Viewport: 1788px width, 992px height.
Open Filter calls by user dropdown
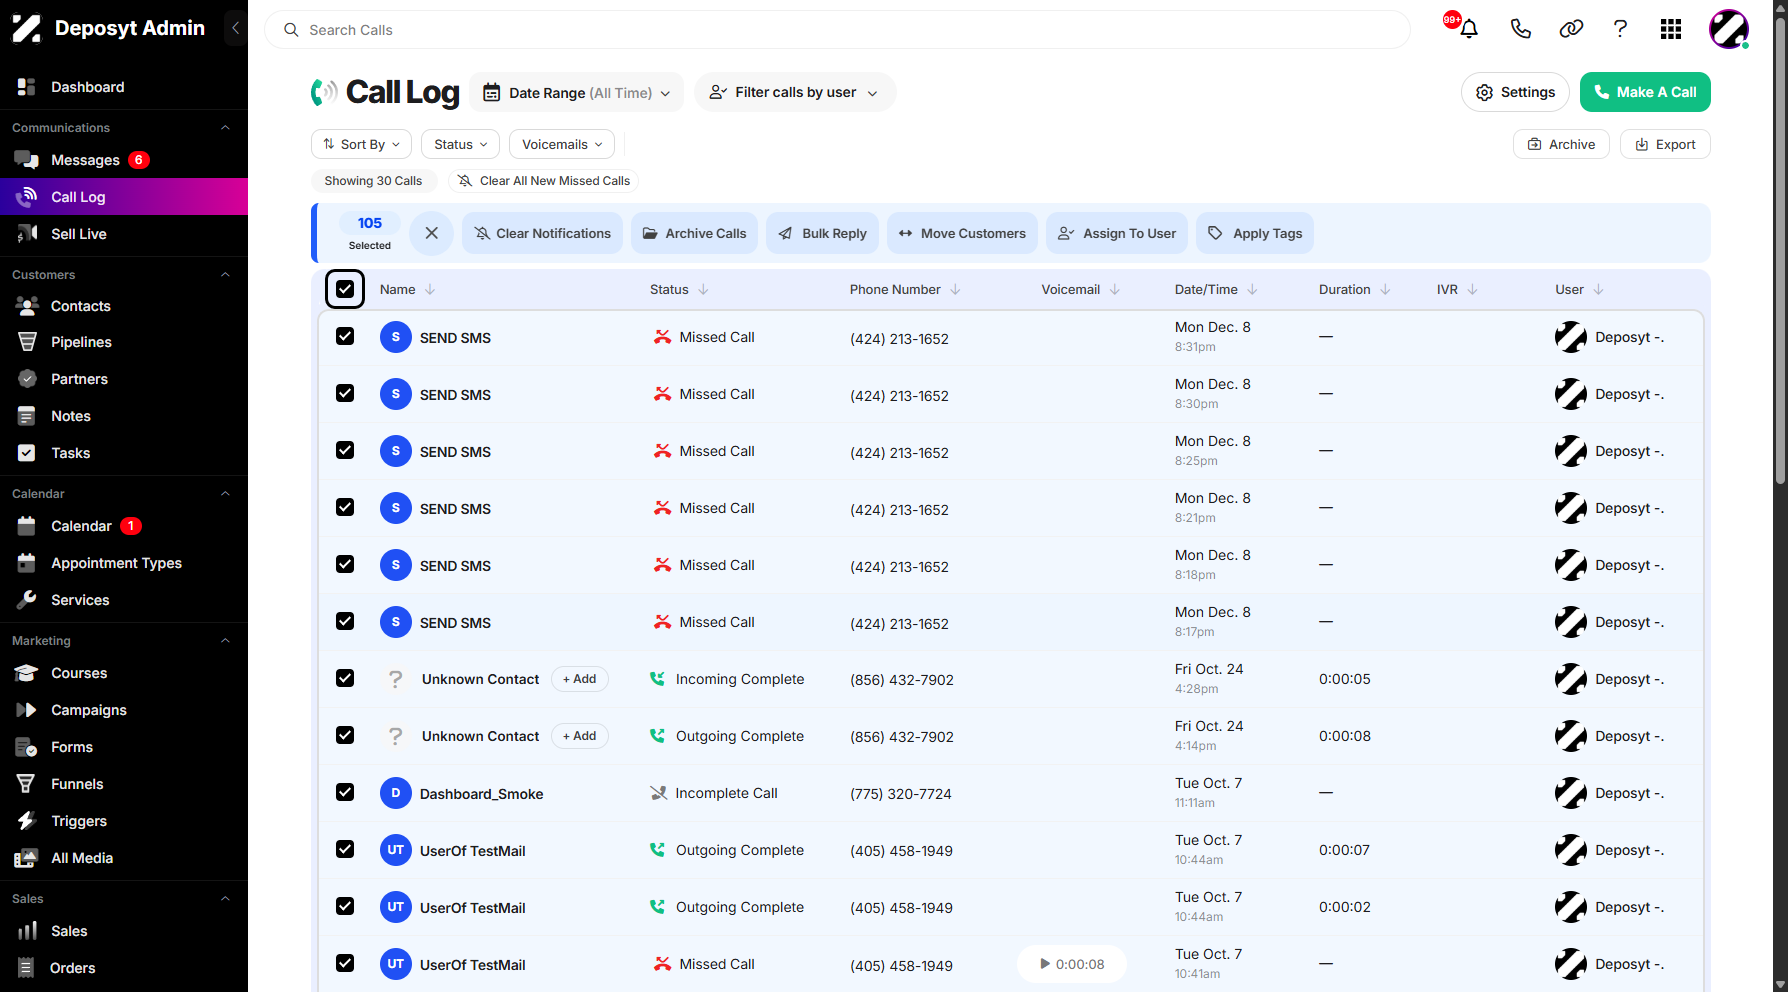[795, 92]
